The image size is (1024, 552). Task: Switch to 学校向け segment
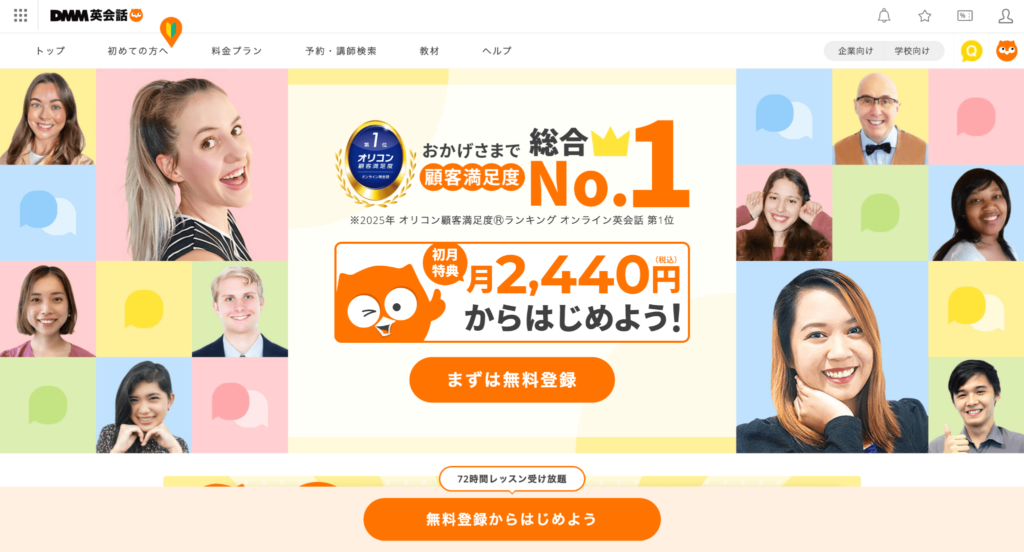[x=913, y=51]
